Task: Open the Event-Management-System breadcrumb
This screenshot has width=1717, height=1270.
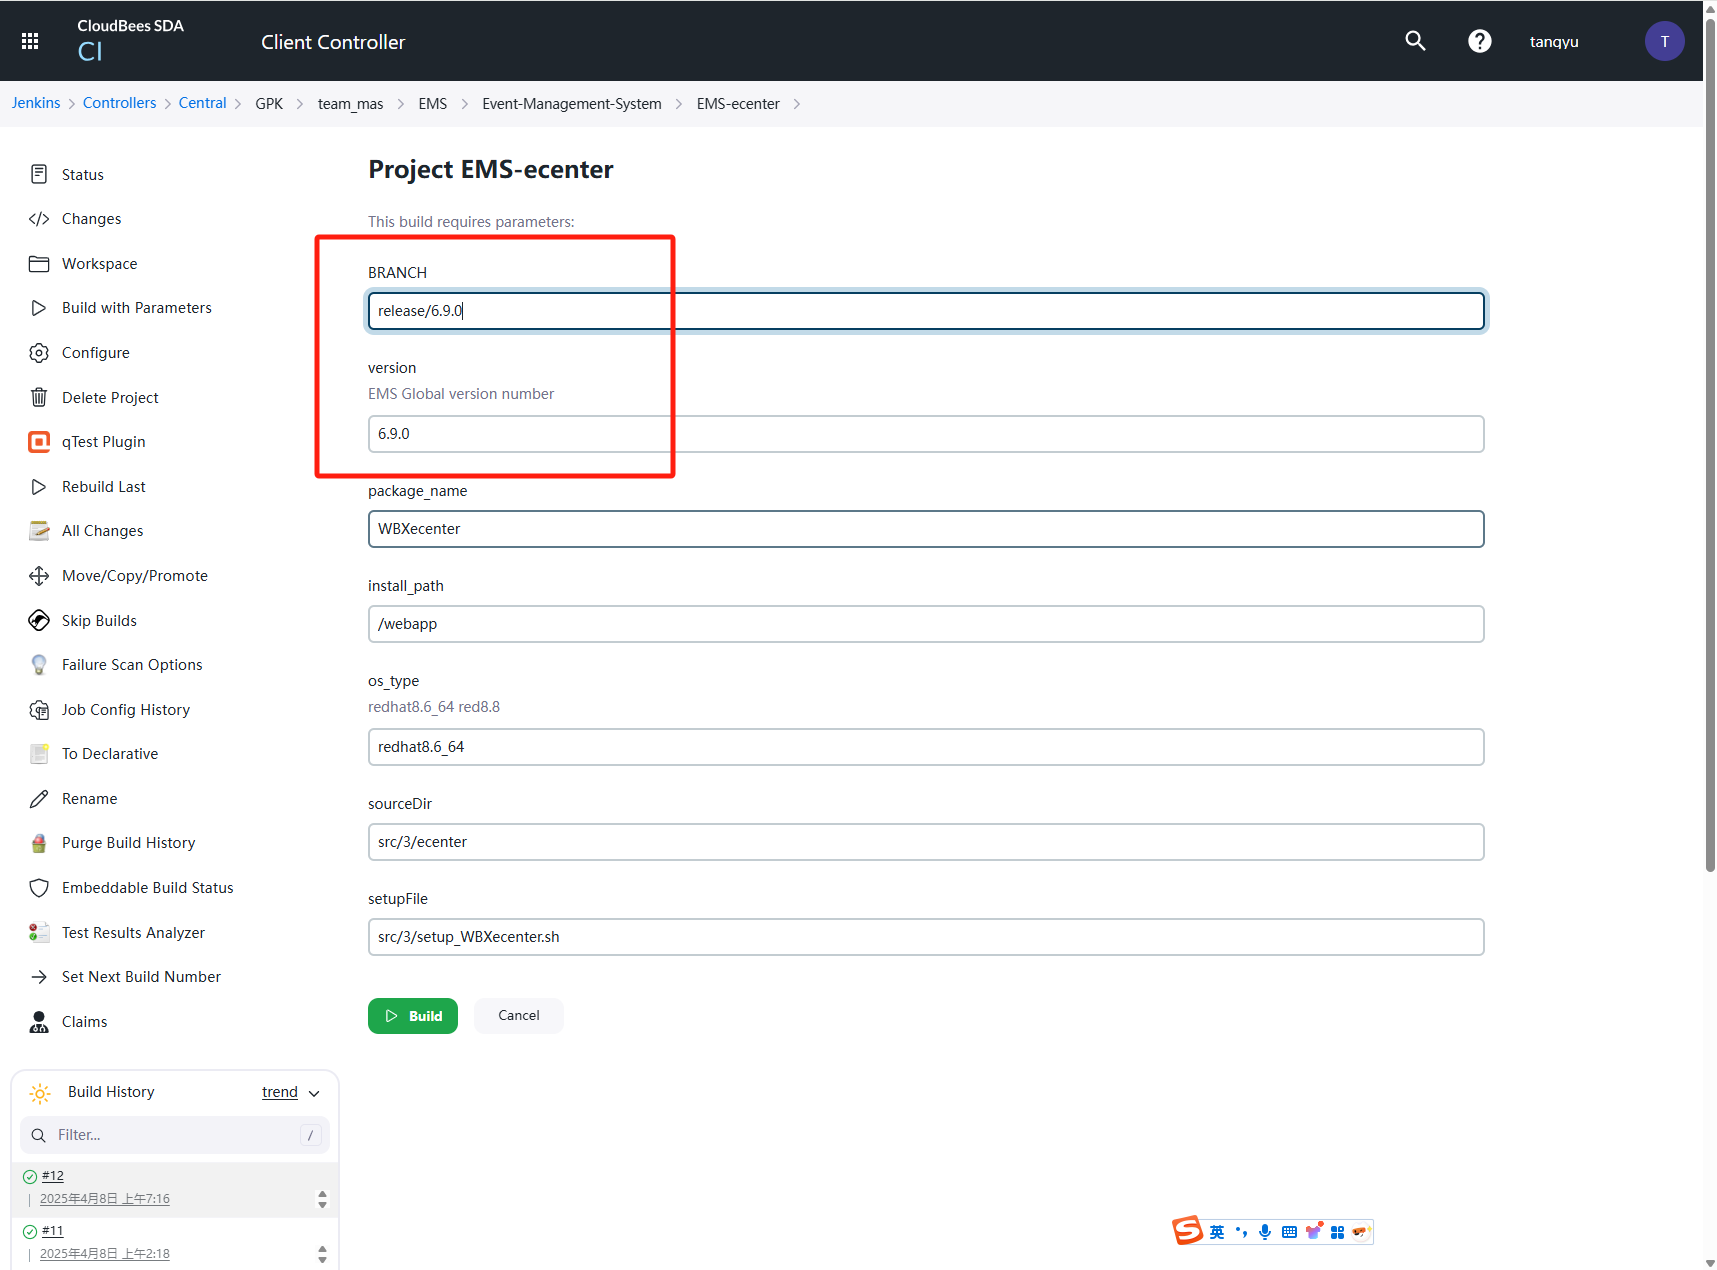Action: tap(572, 104)
